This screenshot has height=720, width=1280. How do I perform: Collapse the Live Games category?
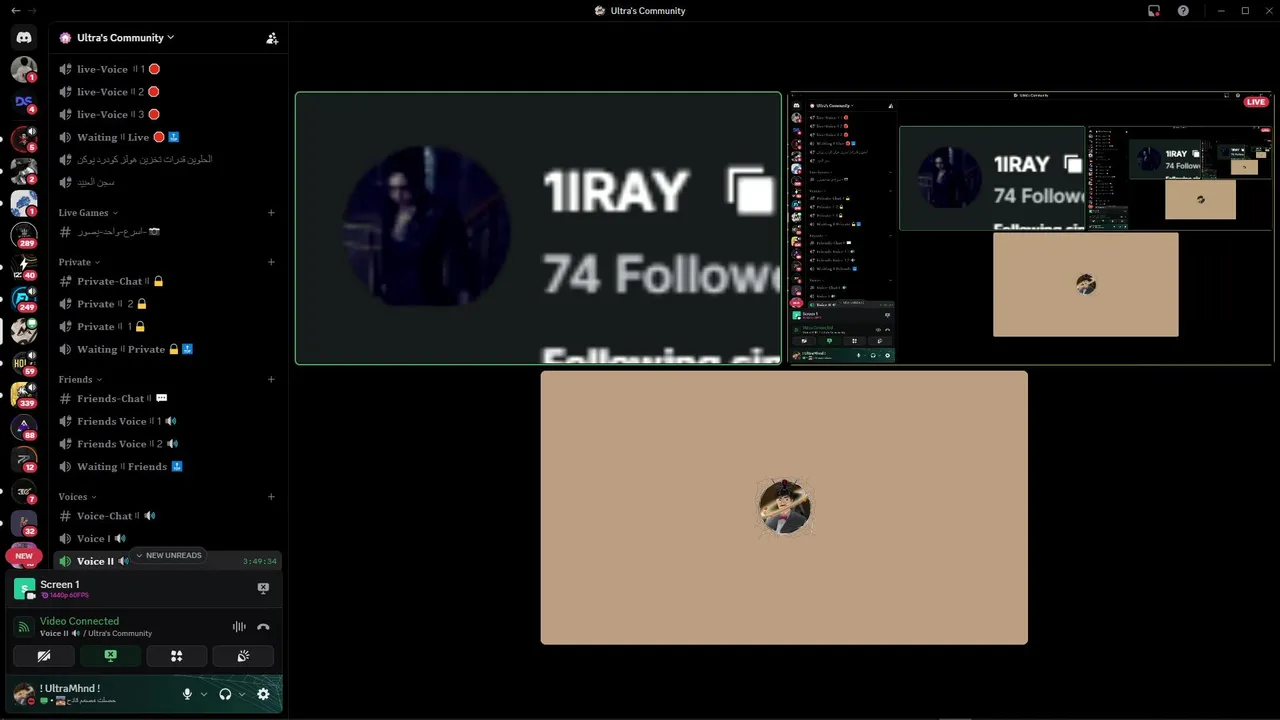[x=88, y=213]
